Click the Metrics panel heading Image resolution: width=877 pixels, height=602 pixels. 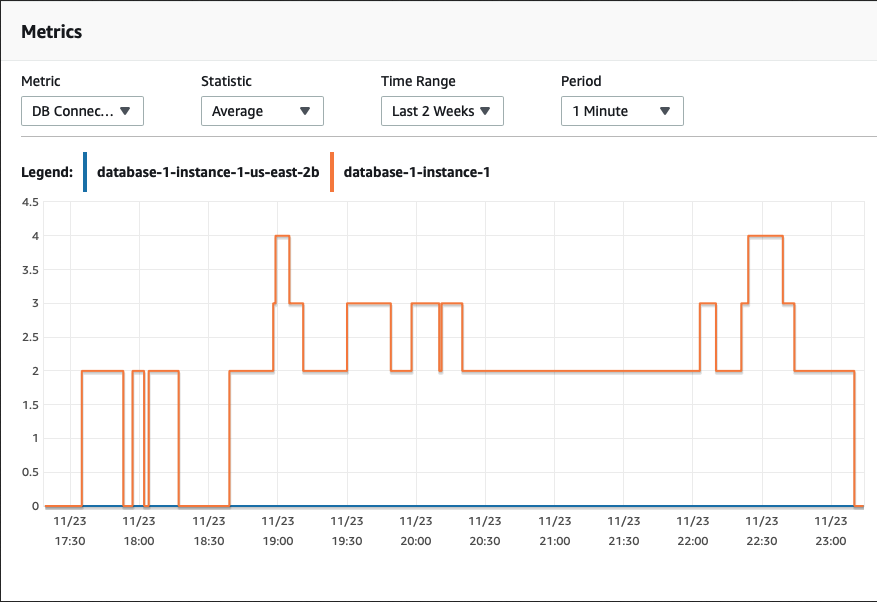(51, 32)
